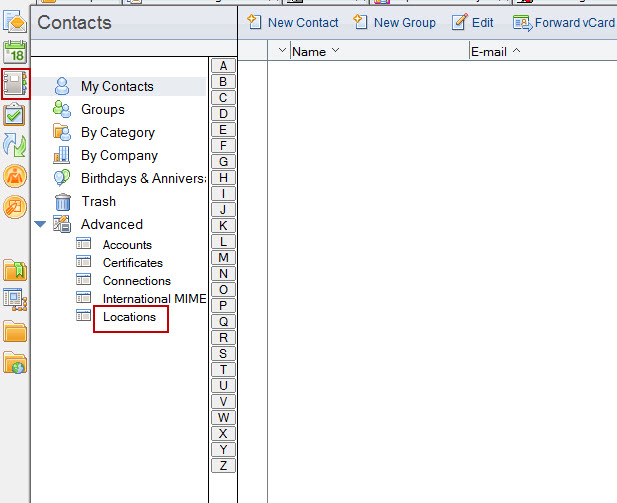
Task: Click New Group in the toolbar
Action: [x=394, y=22]
